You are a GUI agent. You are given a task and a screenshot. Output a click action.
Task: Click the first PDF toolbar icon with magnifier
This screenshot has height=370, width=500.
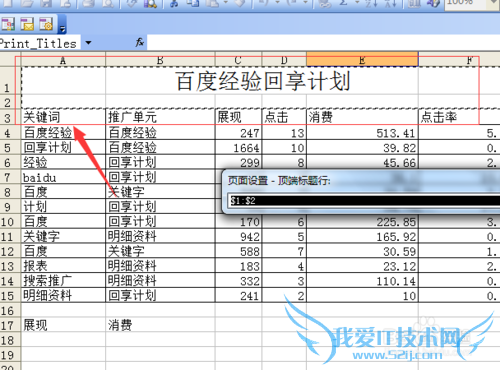(8, 24)
